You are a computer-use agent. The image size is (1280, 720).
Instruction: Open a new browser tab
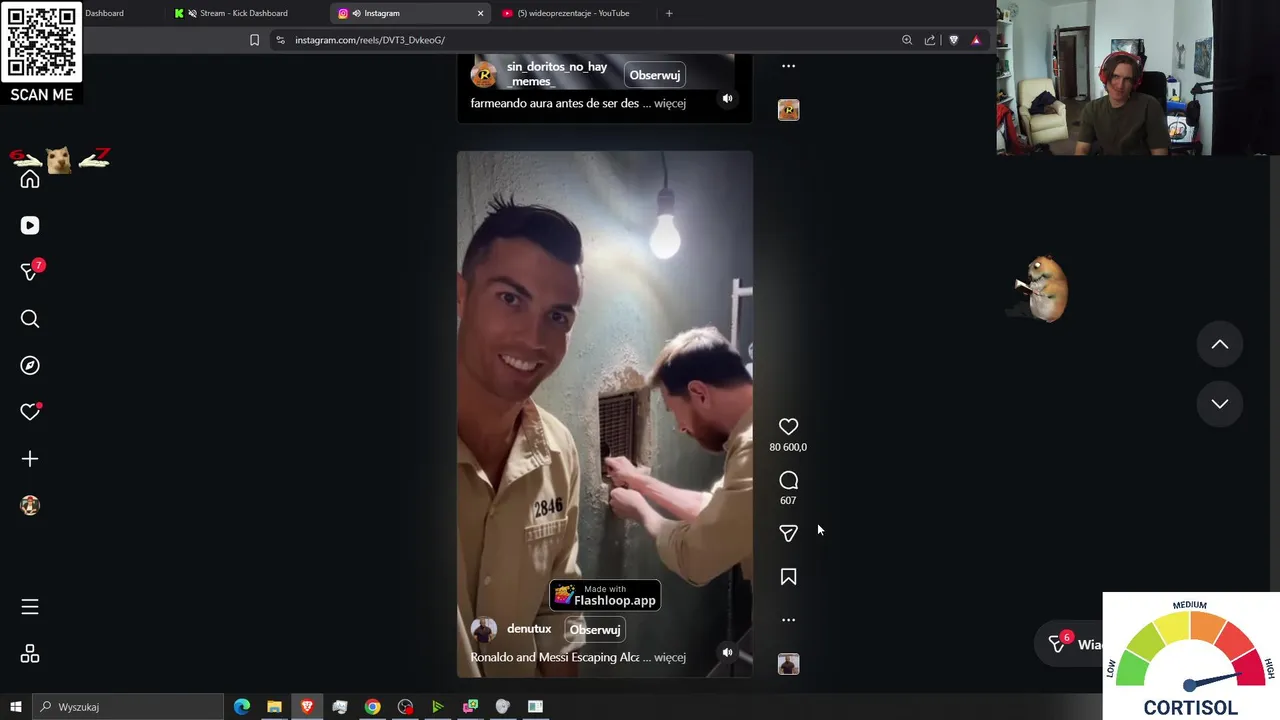[x=669, y=13]
